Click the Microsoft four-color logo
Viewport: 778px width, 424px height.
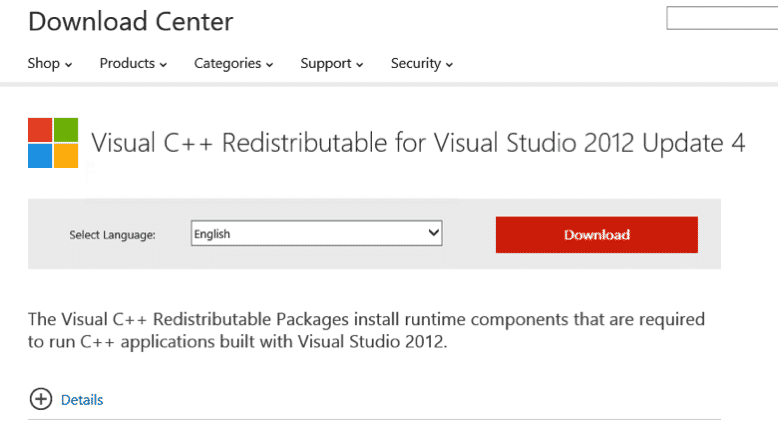(53, 143)
